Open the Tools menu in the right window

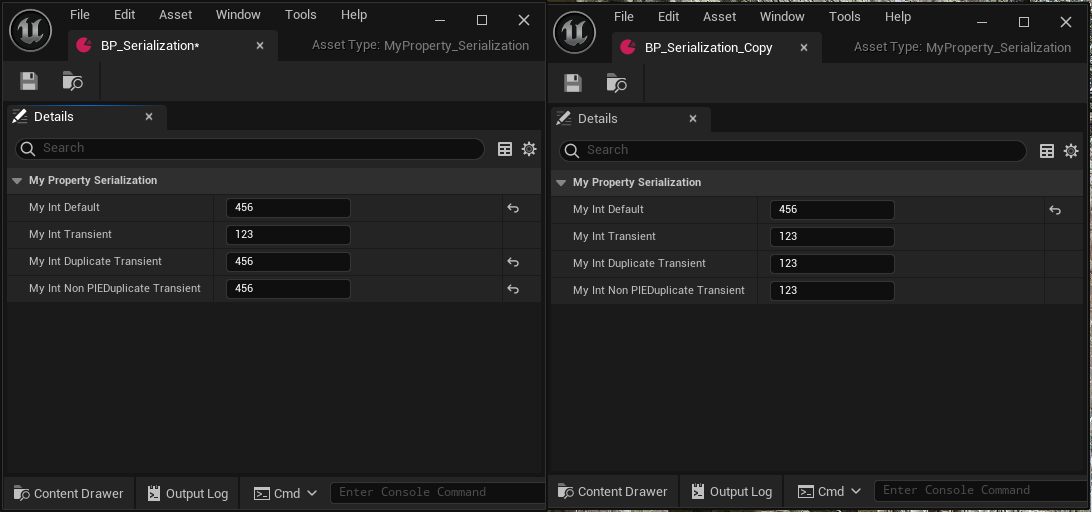(x=844, y=16)
